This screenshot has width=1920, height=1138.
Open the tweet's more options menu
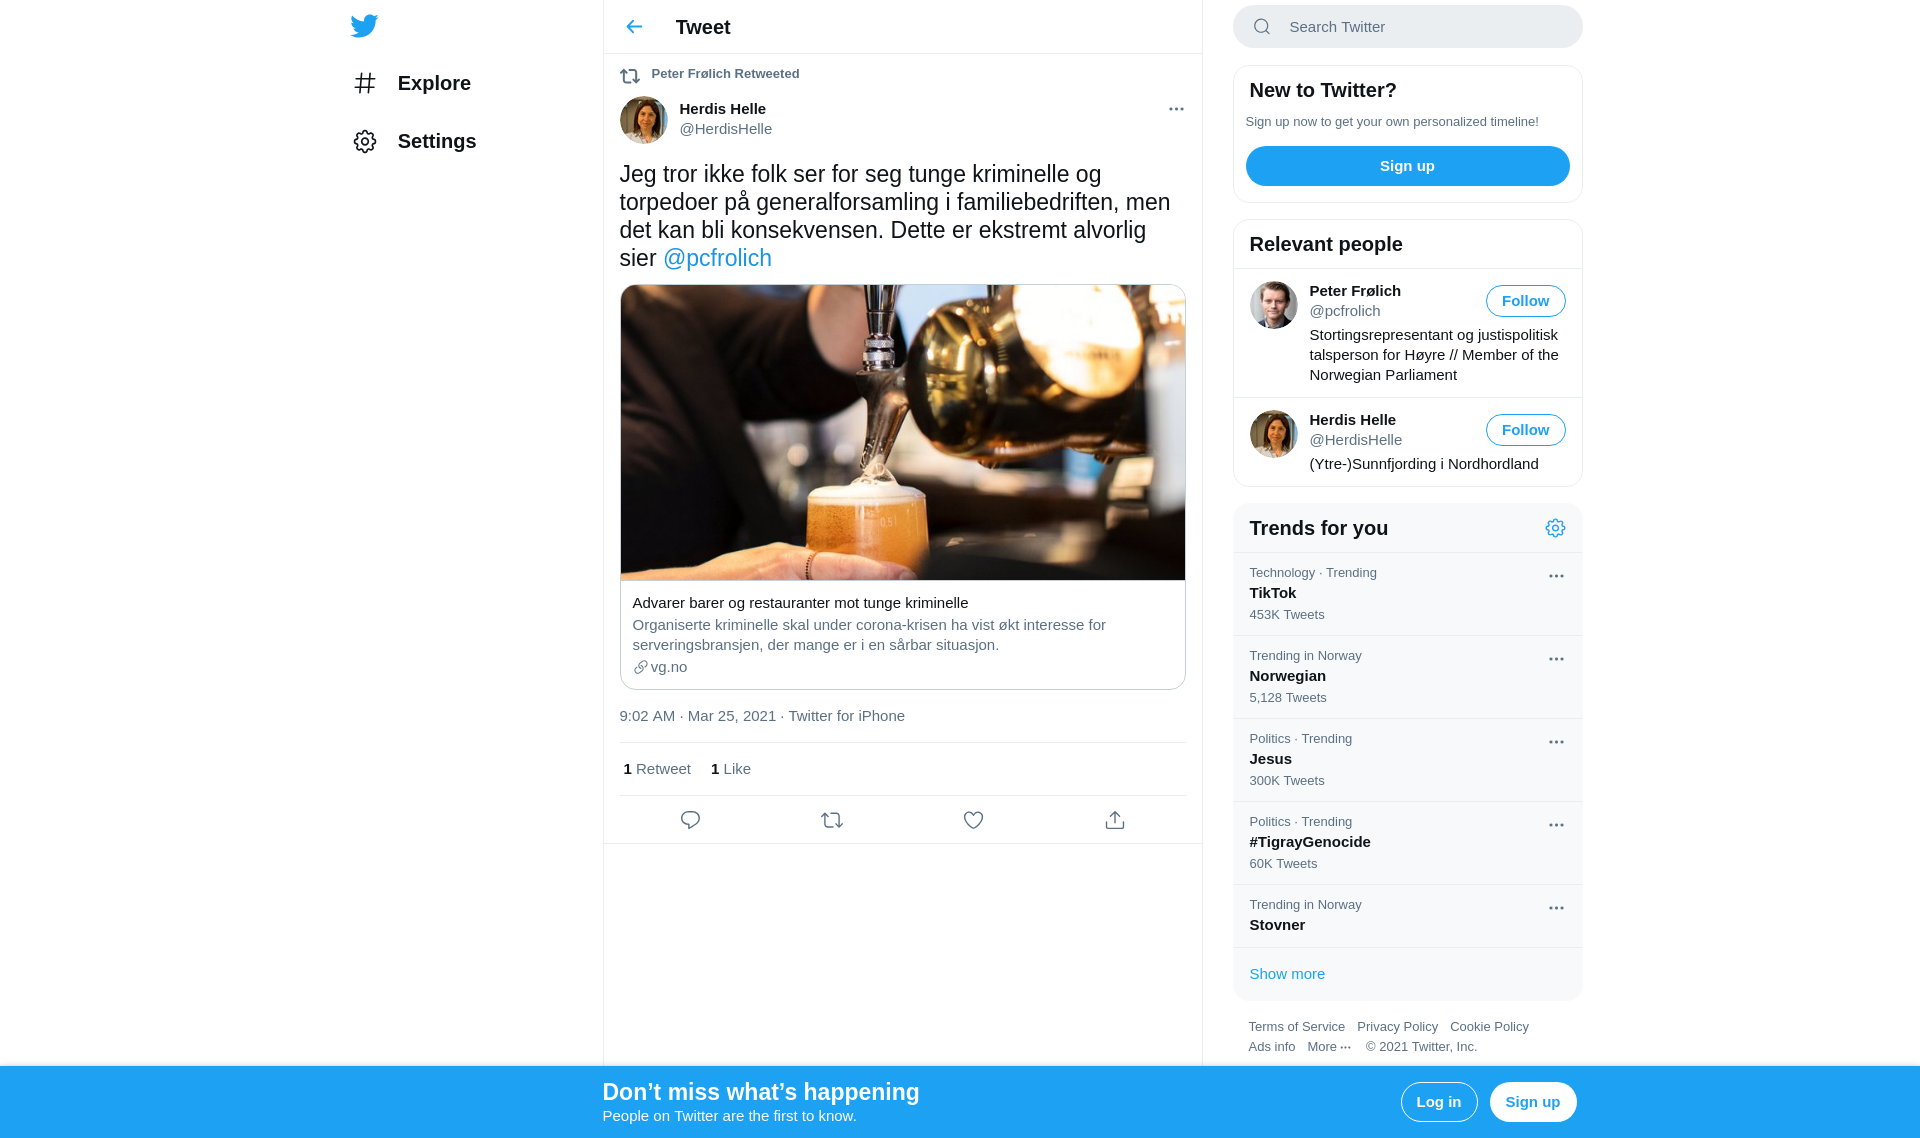[1176, 109]
